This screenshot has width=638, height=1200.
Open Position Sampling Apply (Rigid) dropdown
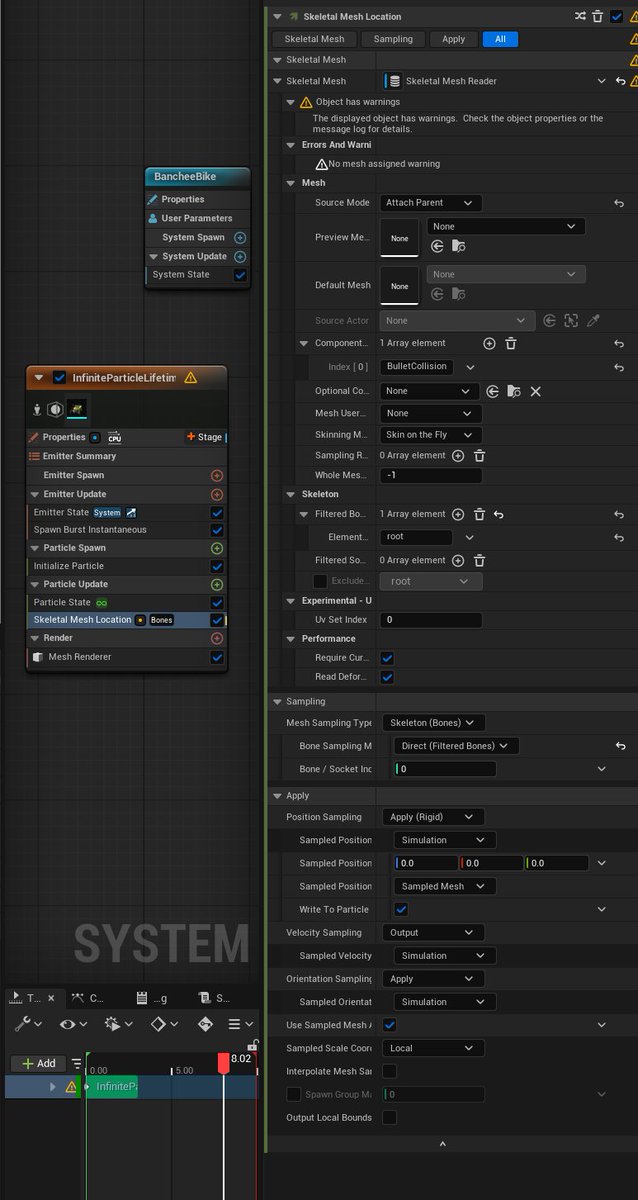(x=434, y=817)
